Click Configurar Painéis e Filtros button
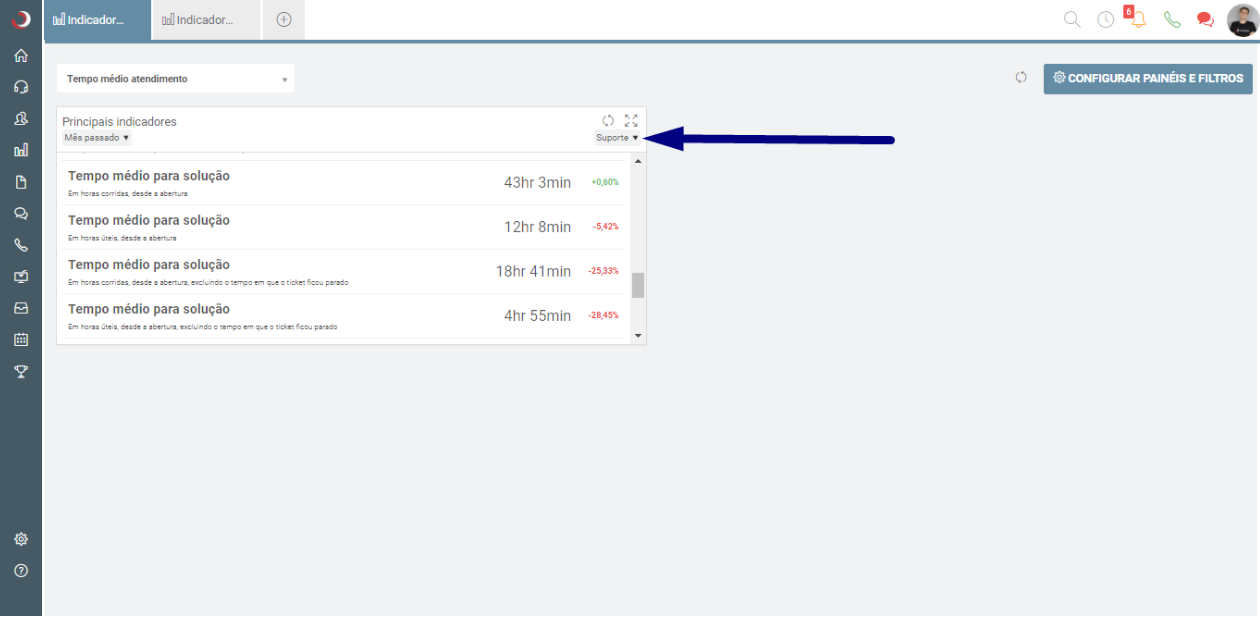Screen dimensions: 1260x617 (1148, 79)
